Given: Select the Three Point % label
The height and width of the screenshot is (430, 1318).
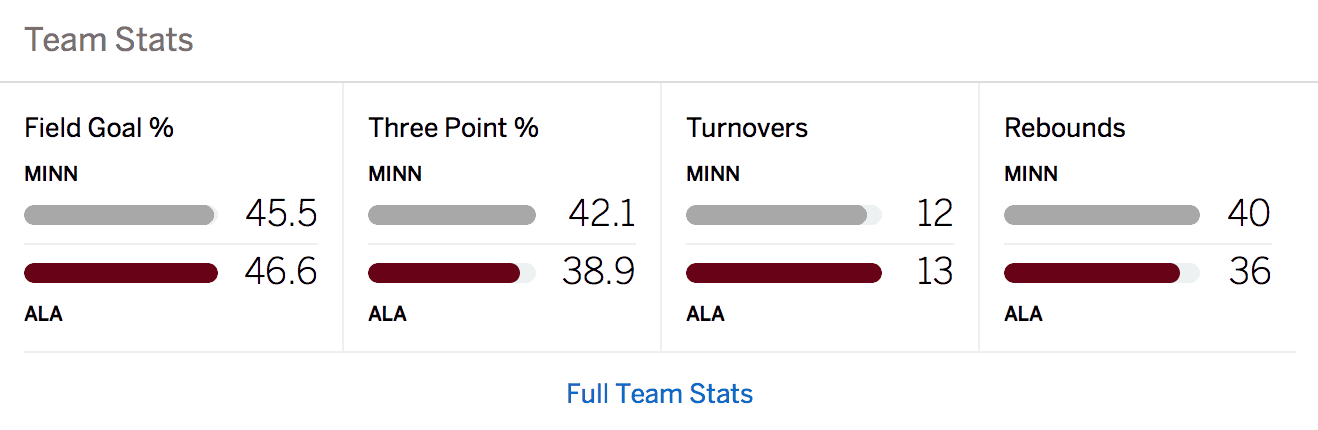Looking at the screenshot, I should point(454,128).
